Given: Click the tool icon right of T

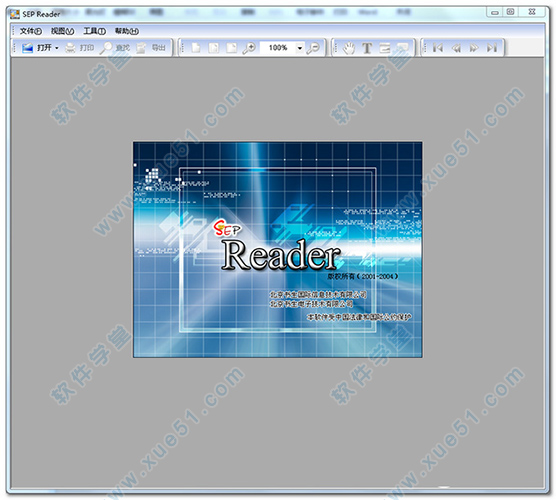Looking at the screenshot, I should tap(385, 48).
